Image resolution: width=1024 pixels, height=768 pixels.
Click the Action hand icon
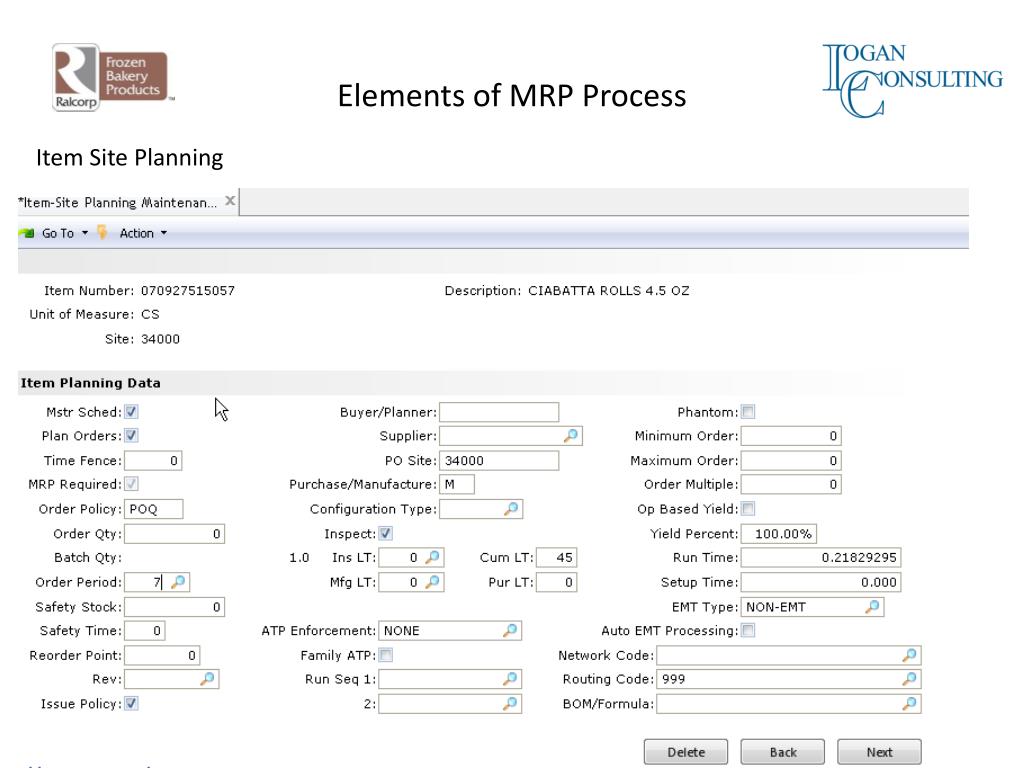[x=103, y=232]
